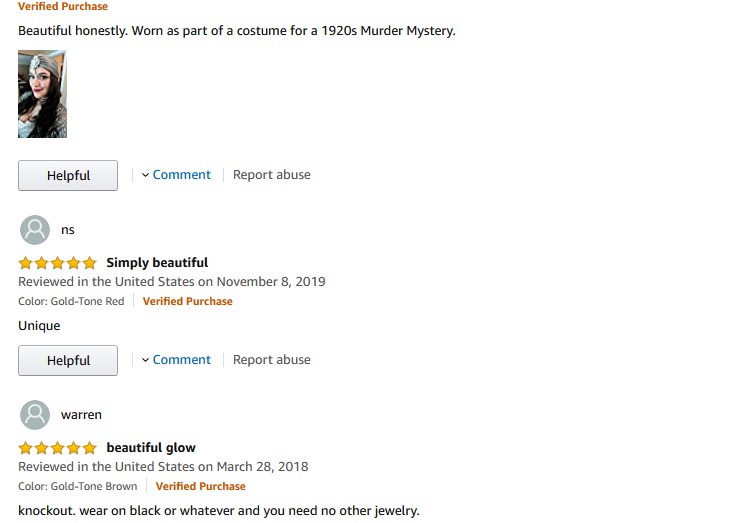Select Comment text link on ns's review
732x523 pixels.
click(181, 359)
